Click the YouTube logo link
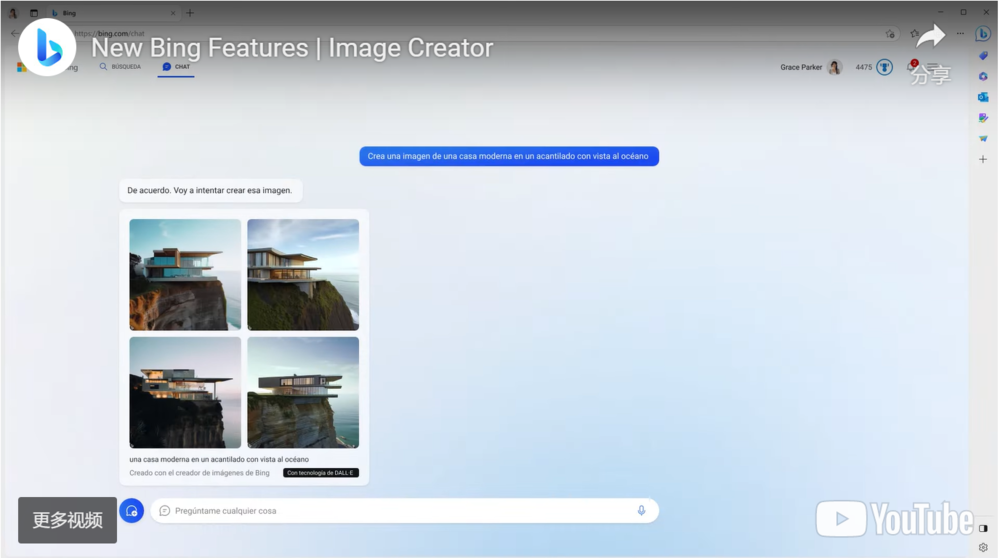Screen dimensions: 1000x558 (894, 519)
